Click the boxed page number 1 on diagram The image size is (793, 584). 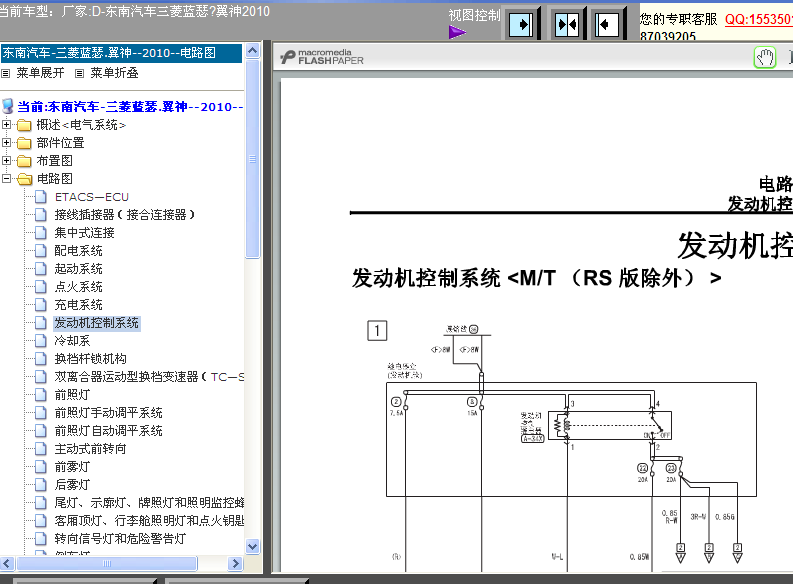tap(377, 331)
